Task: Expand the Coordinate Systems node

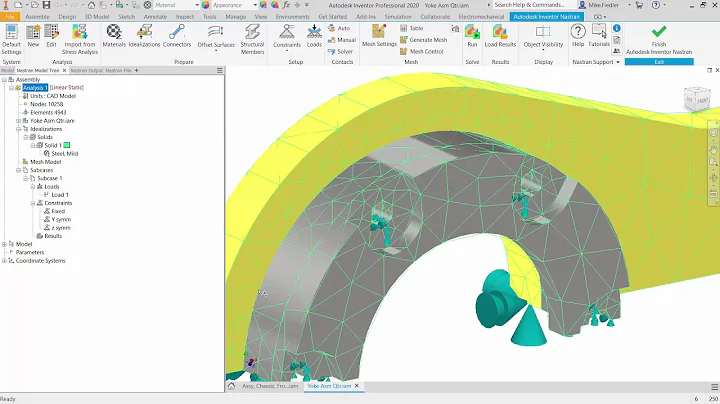Action: click(4, 261)
